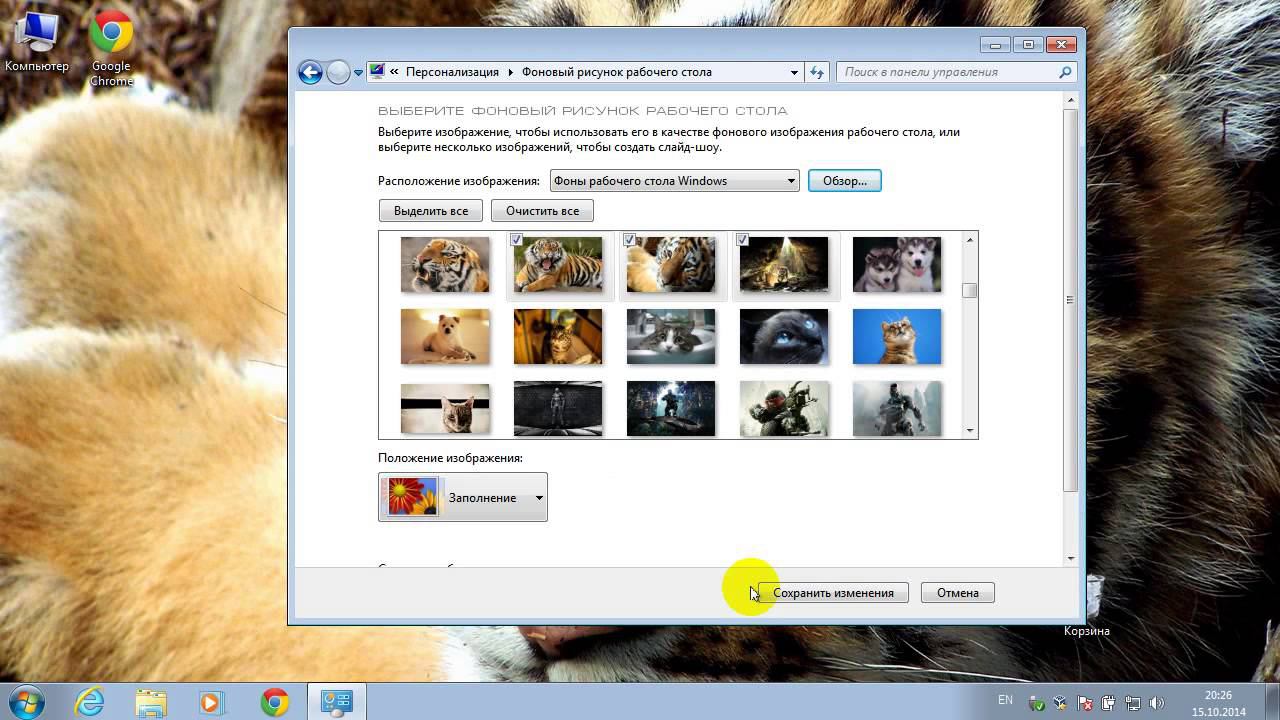
Task: Click the VirtualBox tray icon
Action: (x=1062, y=703)
